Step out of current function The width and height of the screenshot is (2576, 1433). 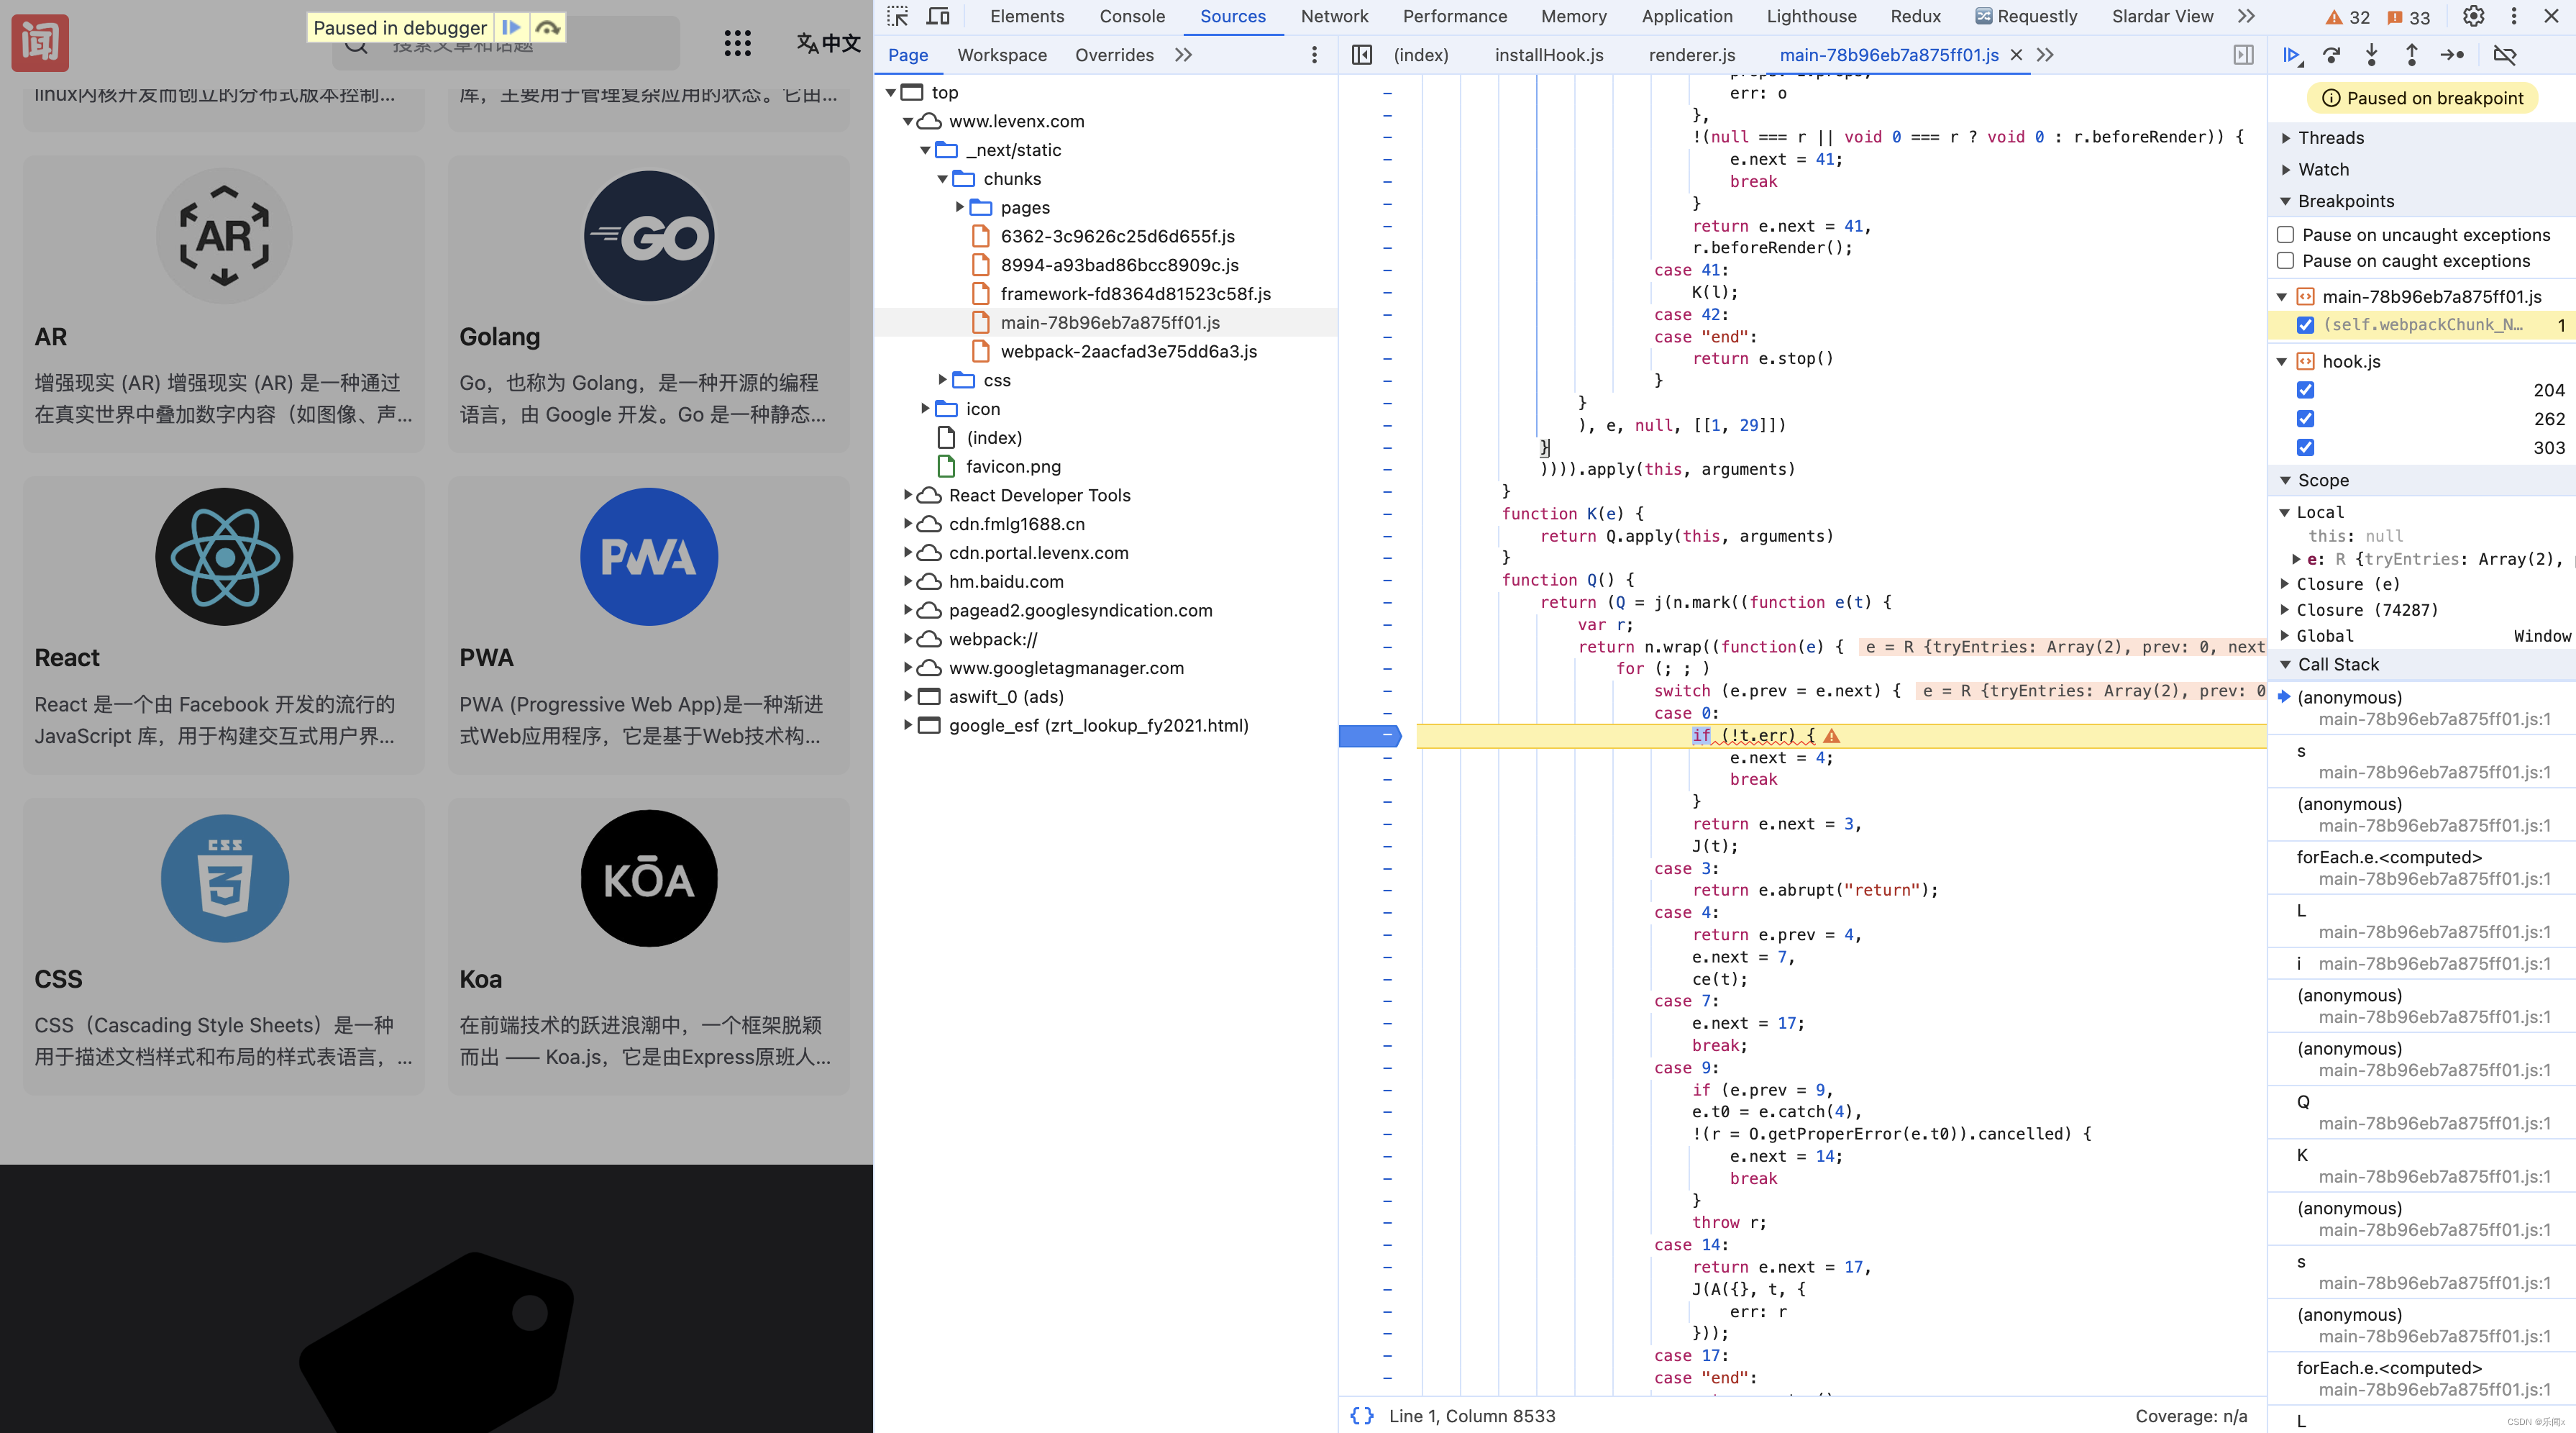(2412, 55)
